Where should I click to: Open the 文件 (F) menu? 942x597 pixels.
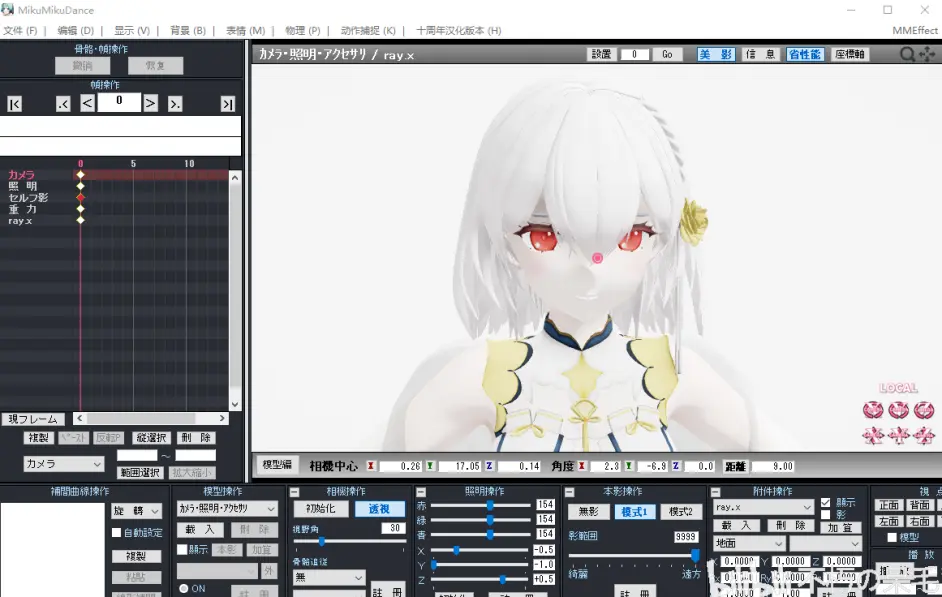click(20, 30)
